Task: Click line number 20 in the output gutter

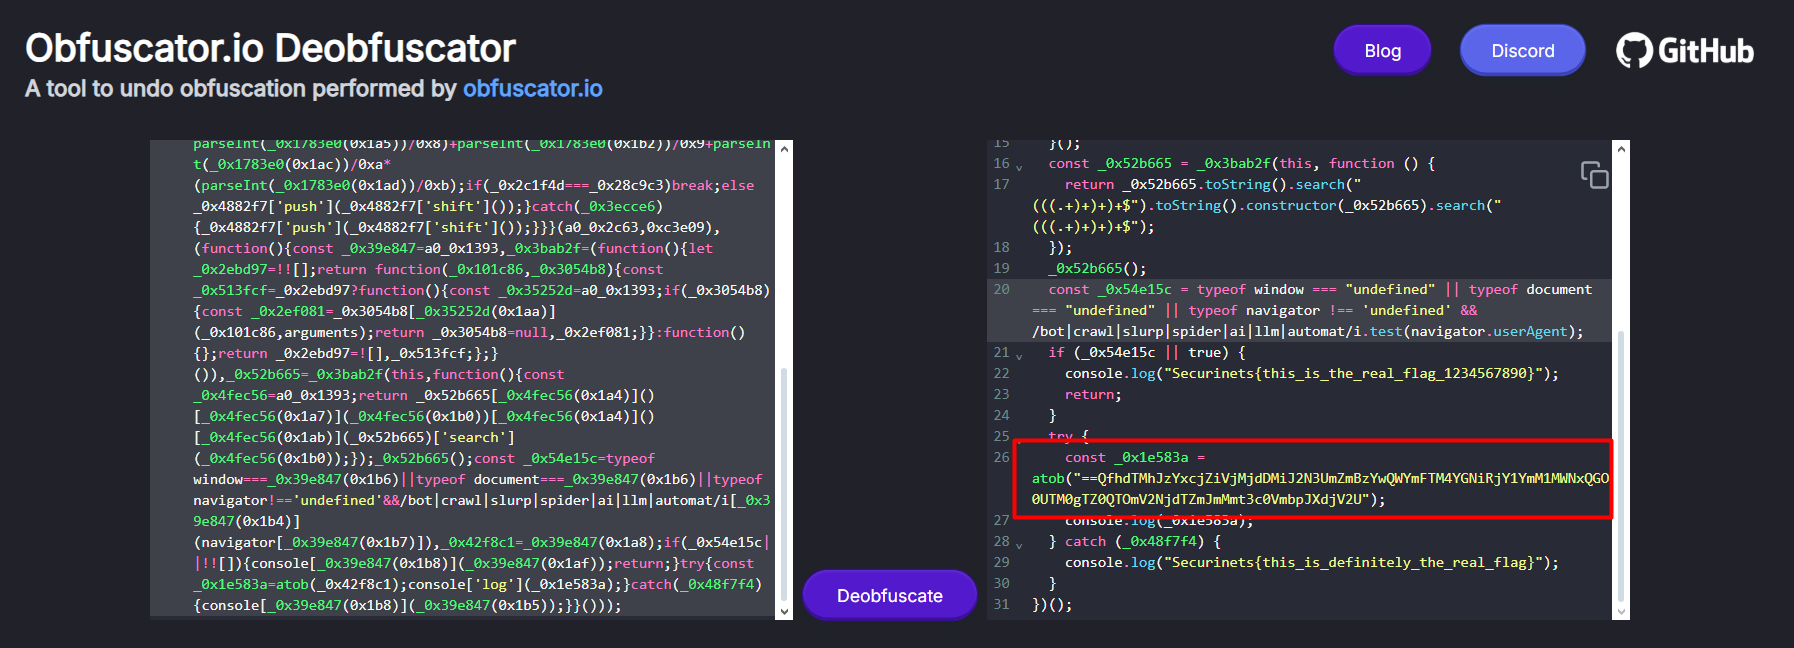Action: coord(1001,289)
